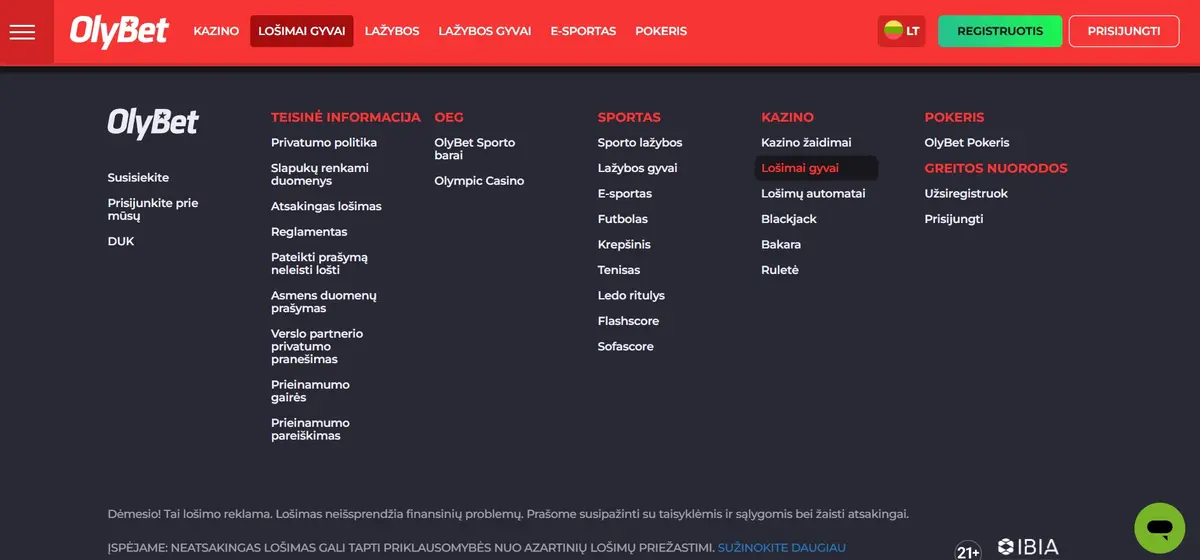Open Lažybos gyvai footer link

tap(638, 168)
